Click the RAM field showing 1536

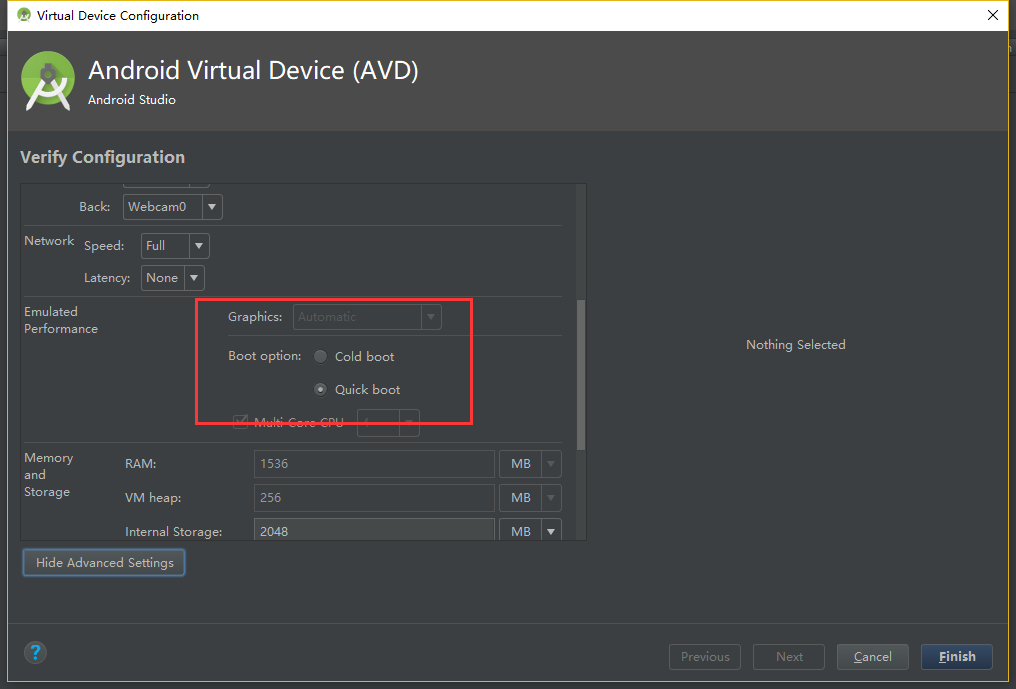[x=375, y=464]
